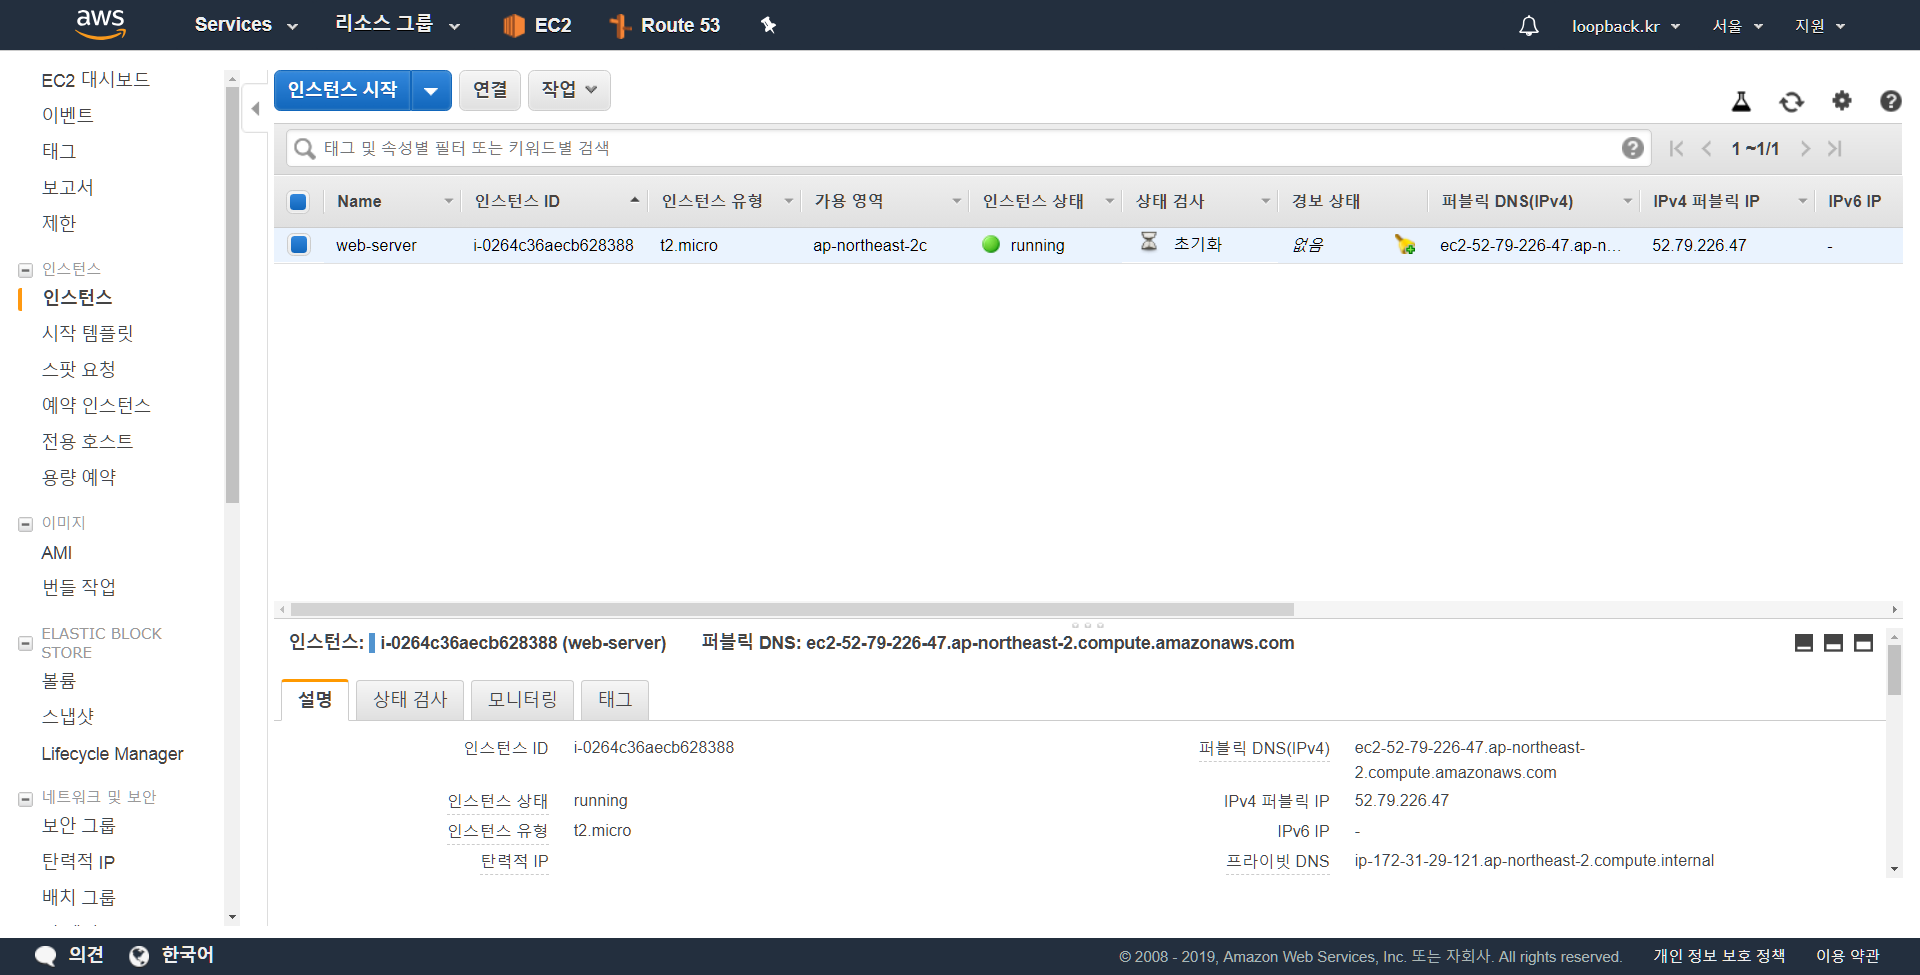Open the launch instance split-button arrow
1920x975 pixels.
point(431,91)
